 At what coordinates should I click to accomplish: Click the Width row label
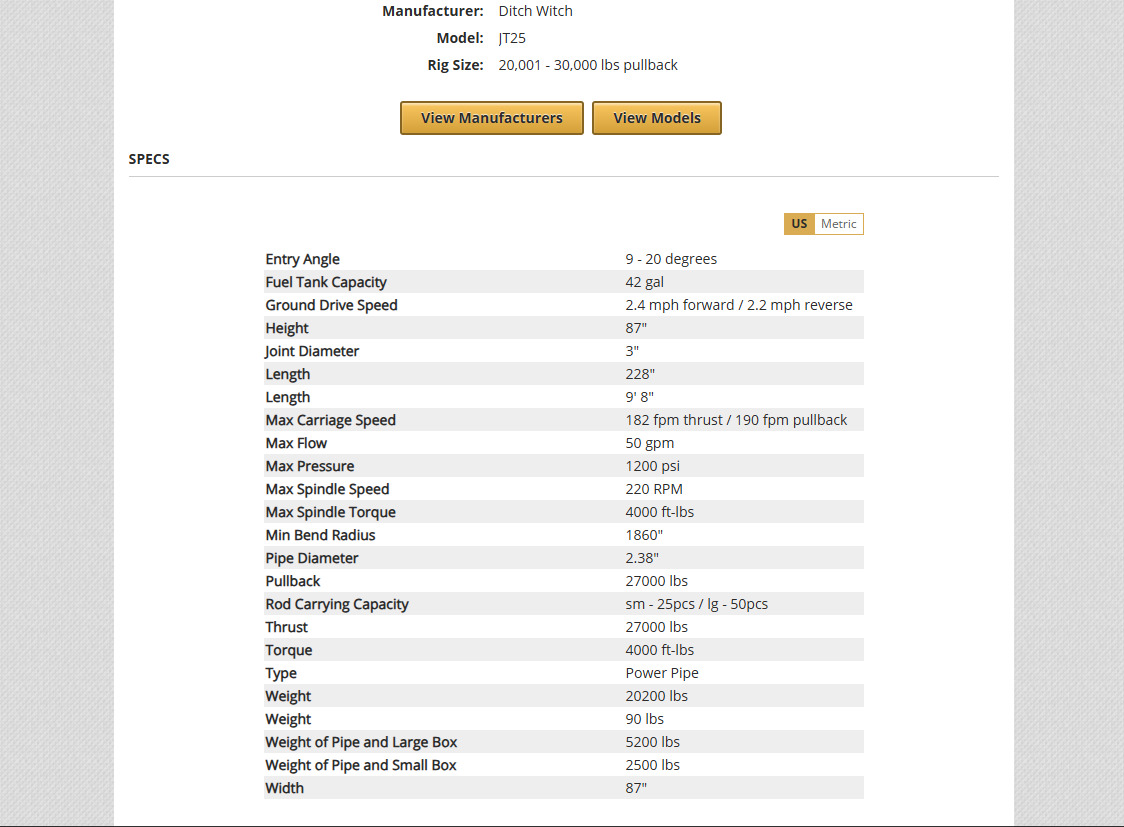pos(285,788)
